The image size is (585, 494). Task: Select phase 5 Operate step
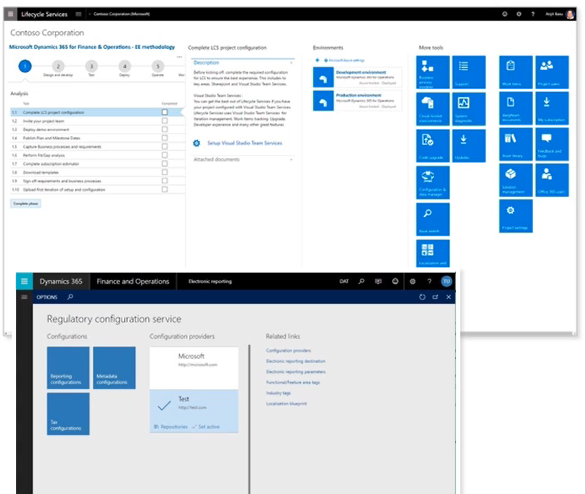click(158, 66)
